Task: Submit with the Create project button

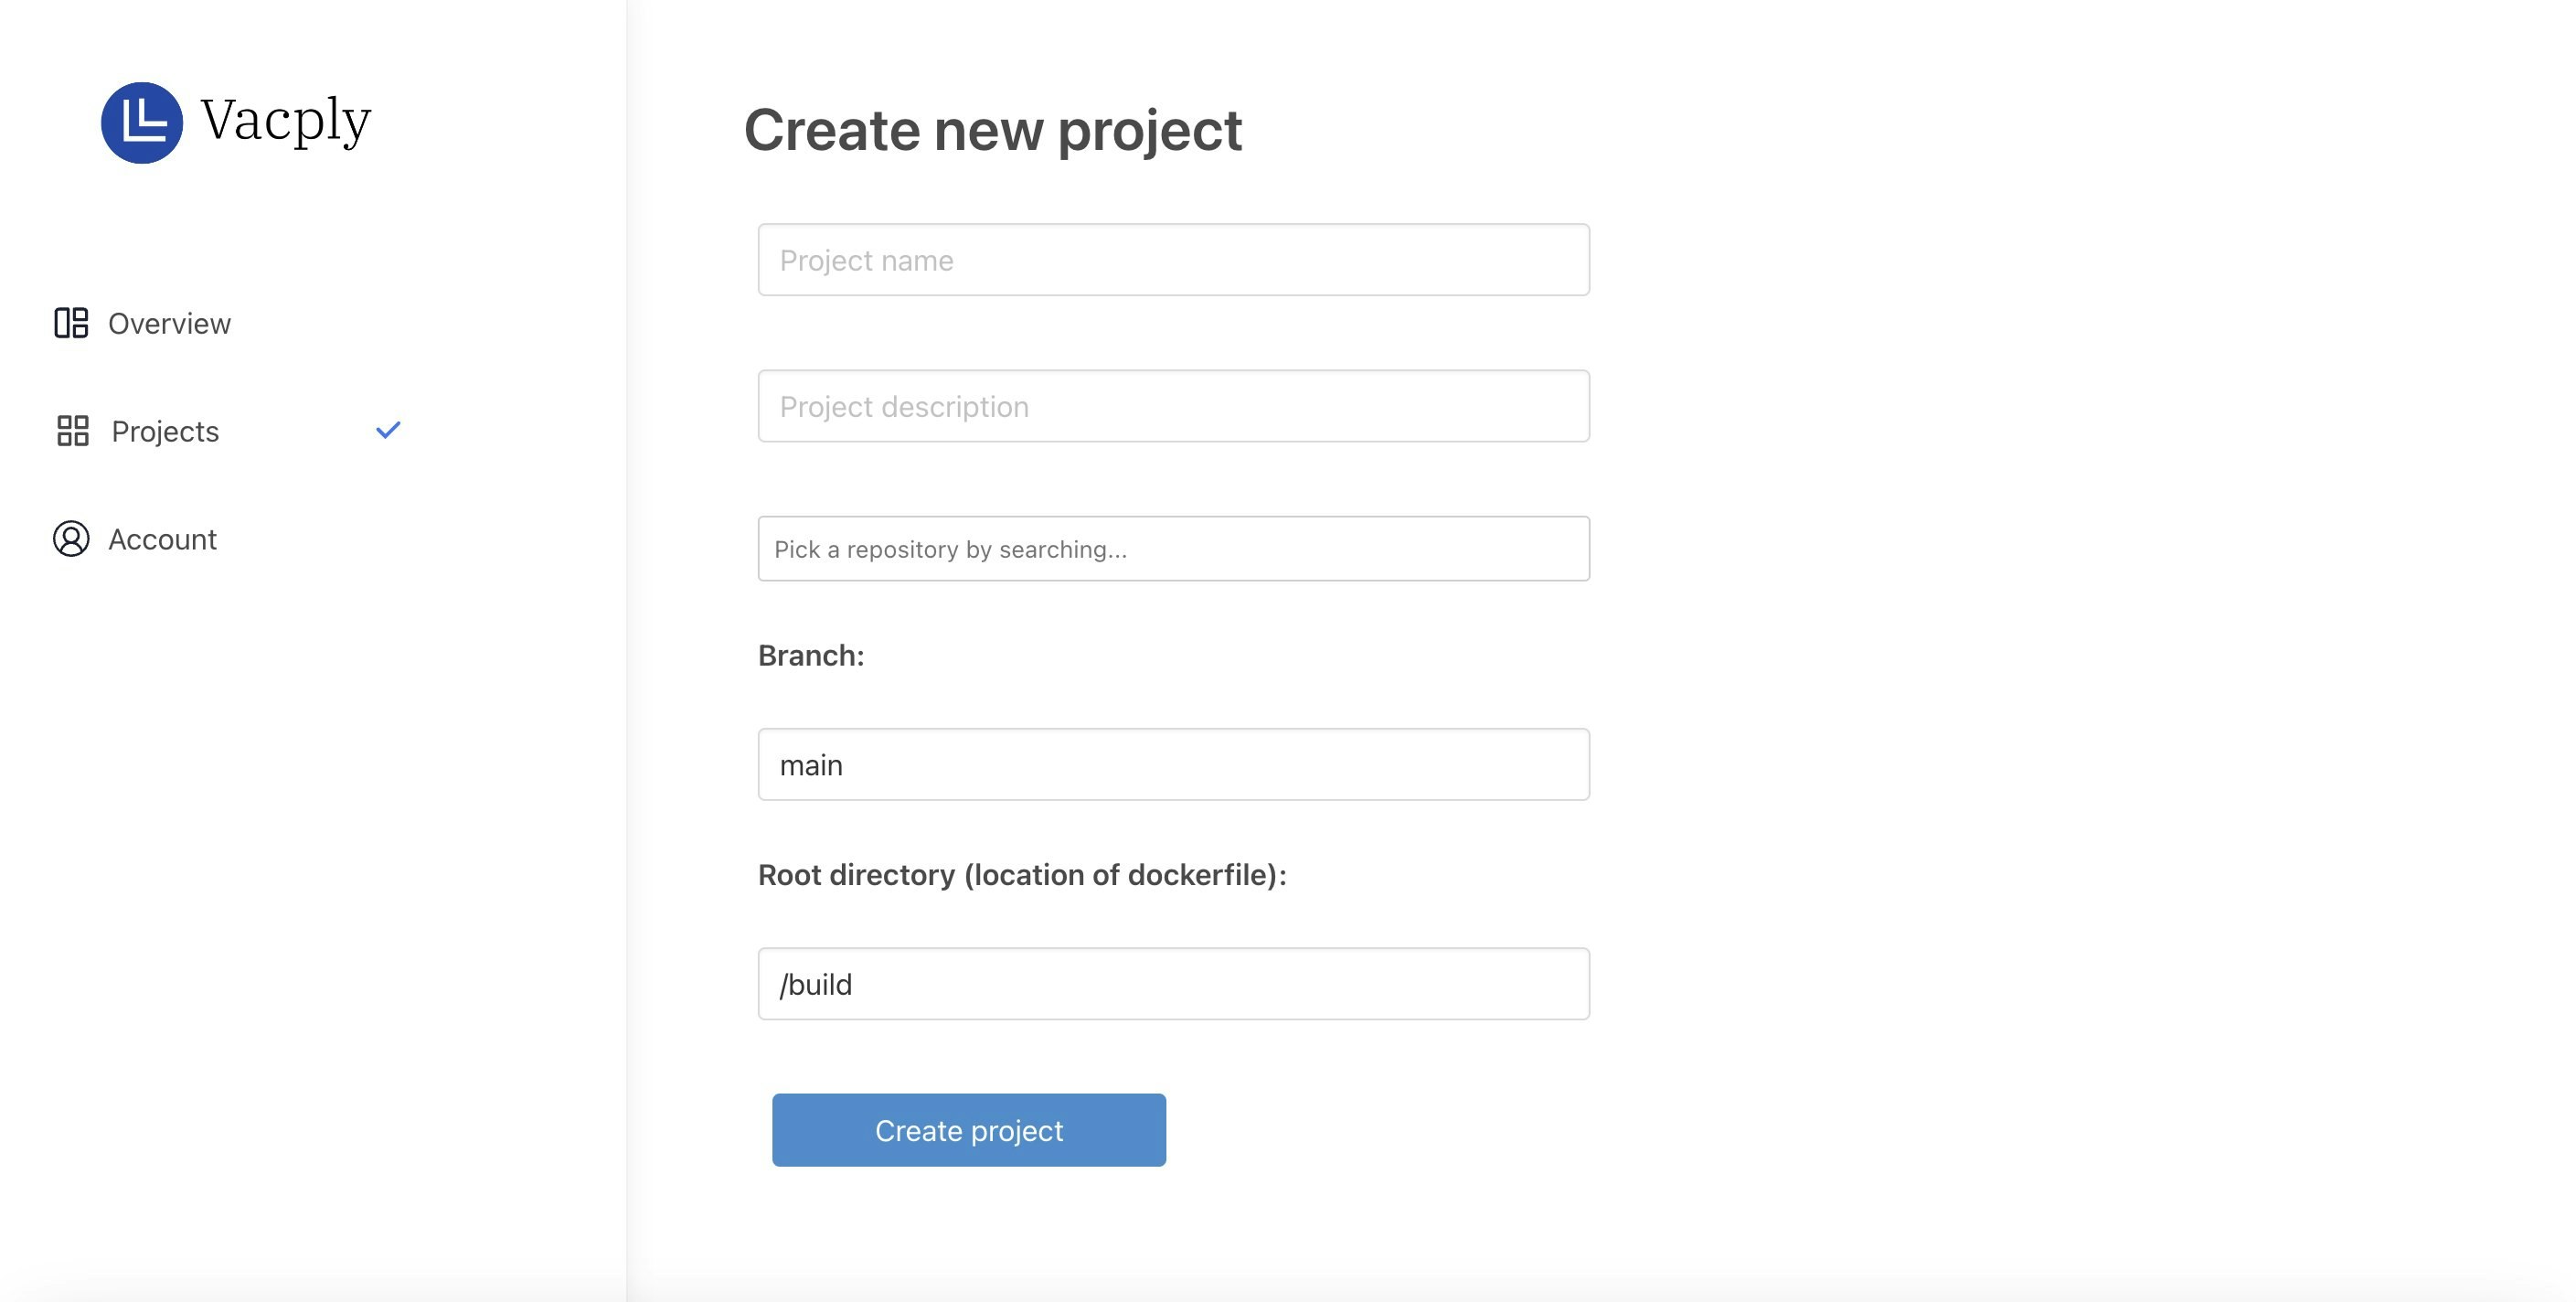Action: (969, 1130)
